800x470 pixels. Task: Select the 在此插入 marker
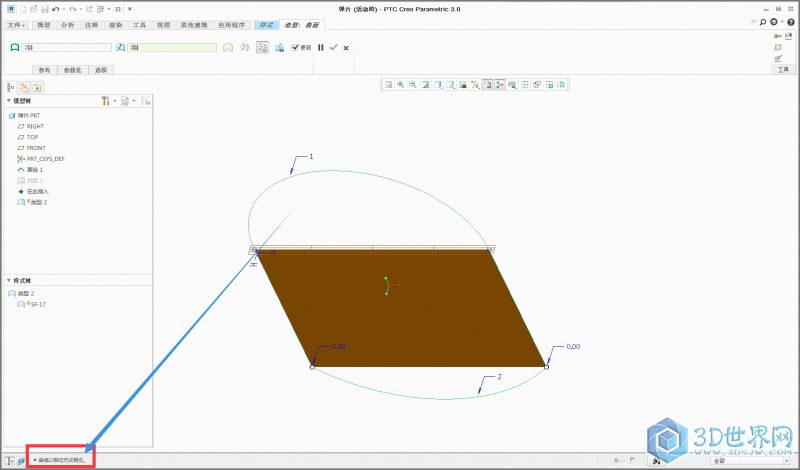tap(33, 192)
